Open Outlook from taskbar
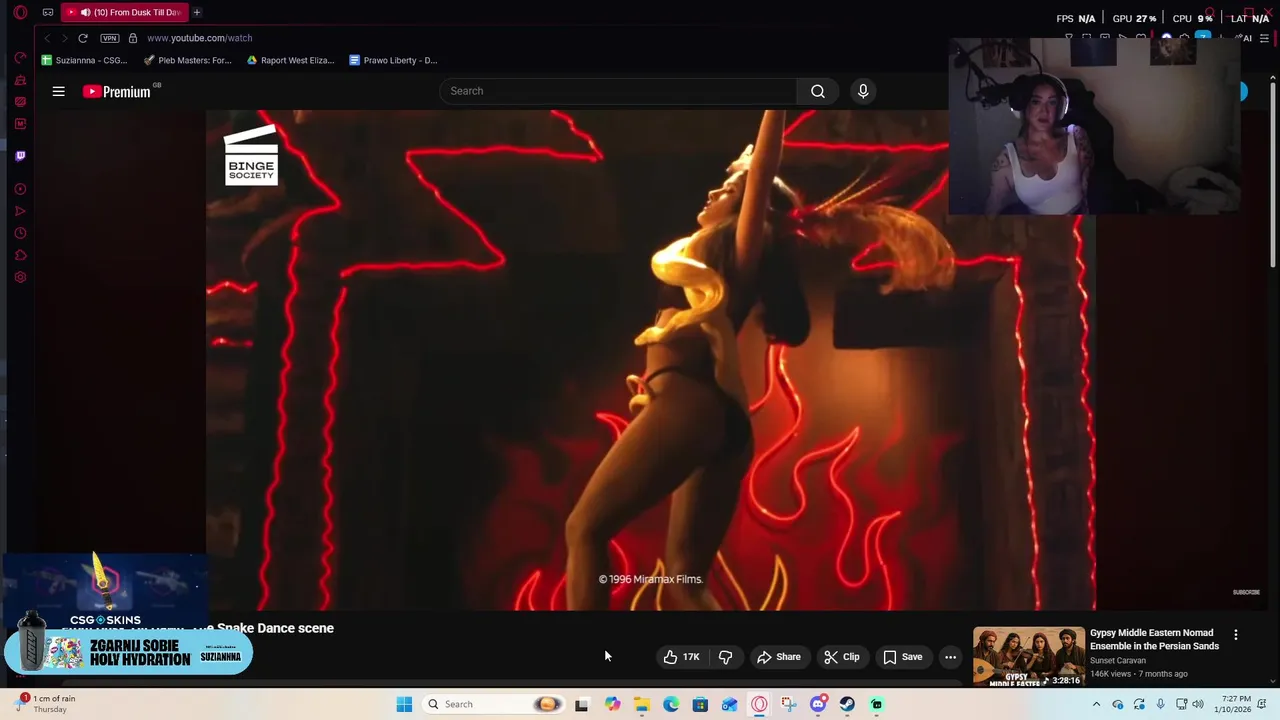The image size is (1280, 720). click(730, 704)
